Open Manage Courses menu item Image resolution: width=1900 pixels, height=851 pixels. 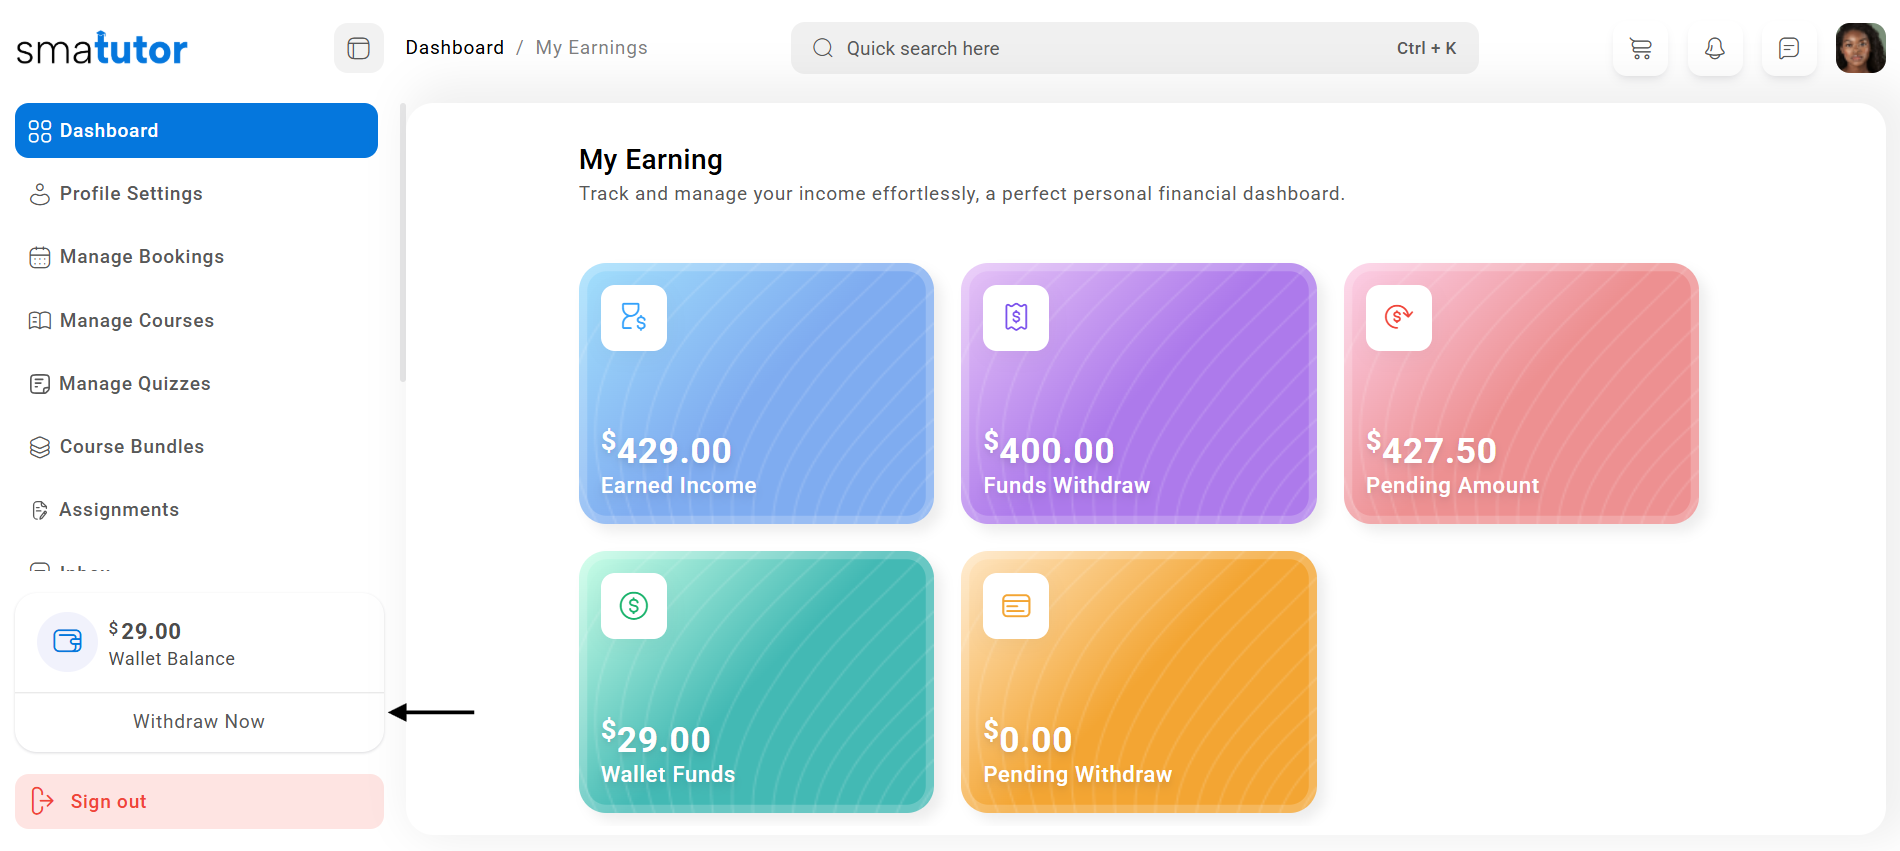[136, 321]
